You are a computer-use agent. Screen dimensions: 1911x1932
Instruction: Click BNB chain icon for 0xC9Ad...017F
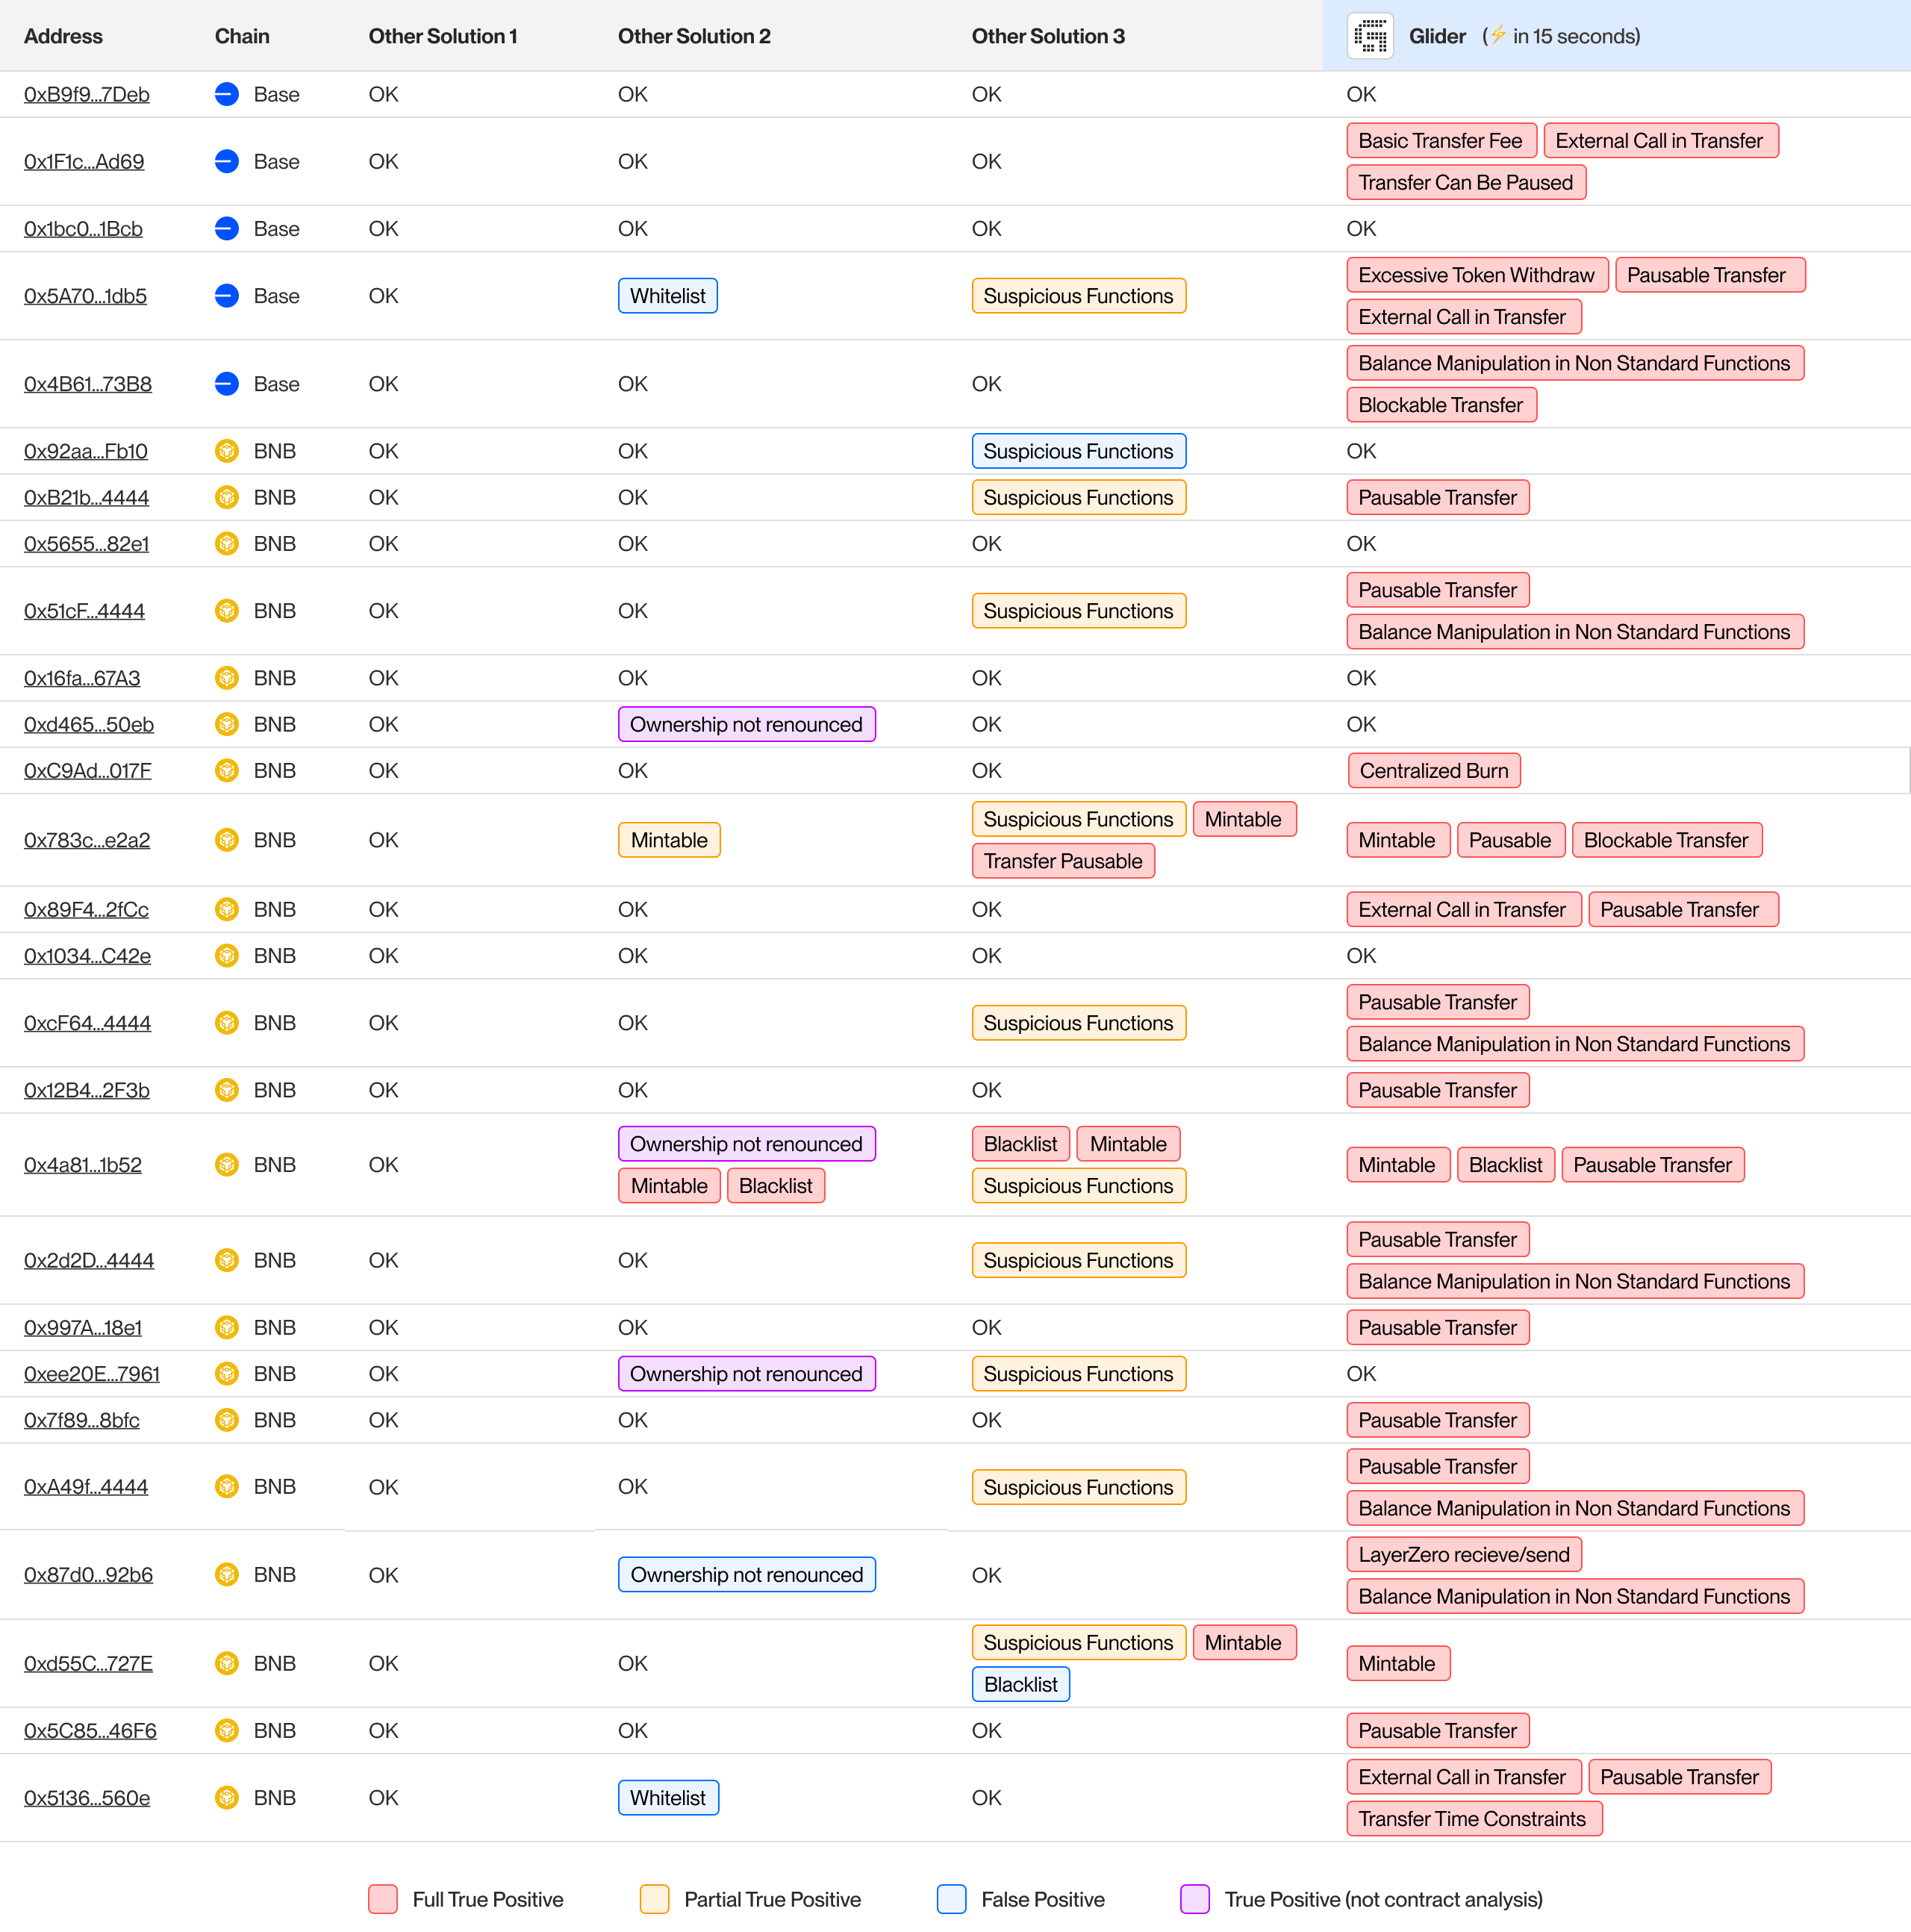tap(227, 770)
